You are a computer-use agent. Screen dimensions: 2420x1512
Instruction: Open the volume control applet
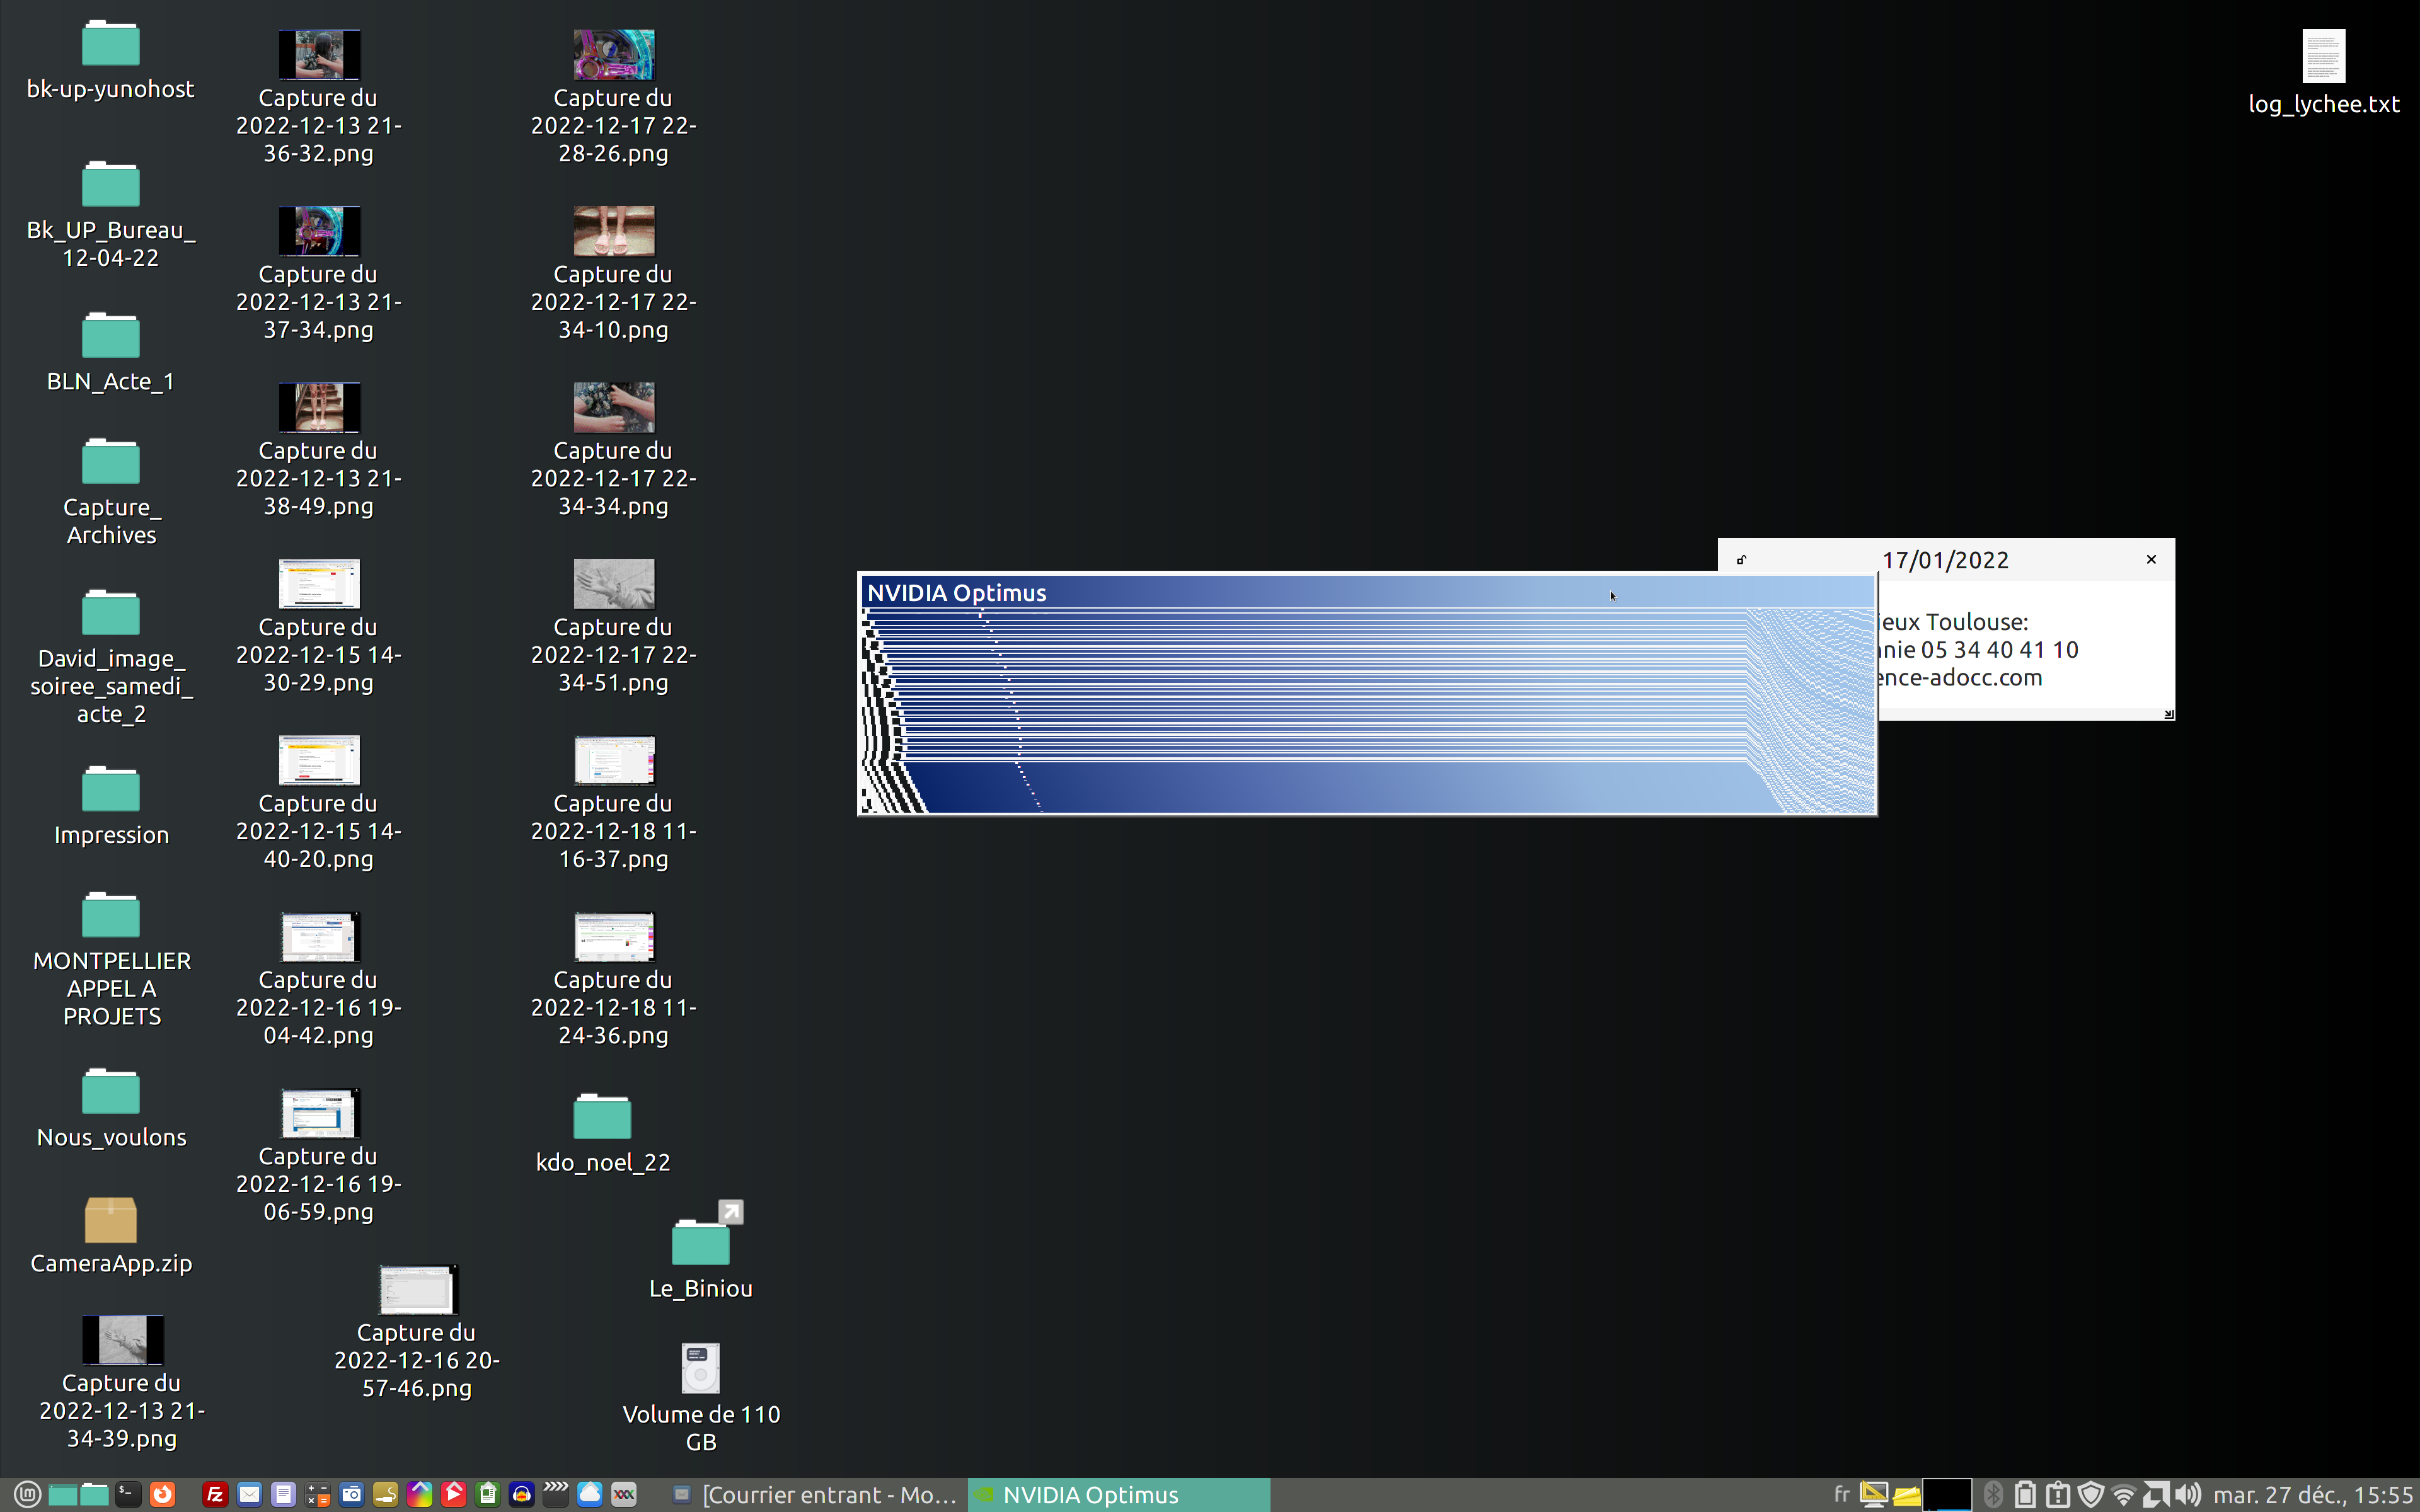click(x=2188, y=1495)
